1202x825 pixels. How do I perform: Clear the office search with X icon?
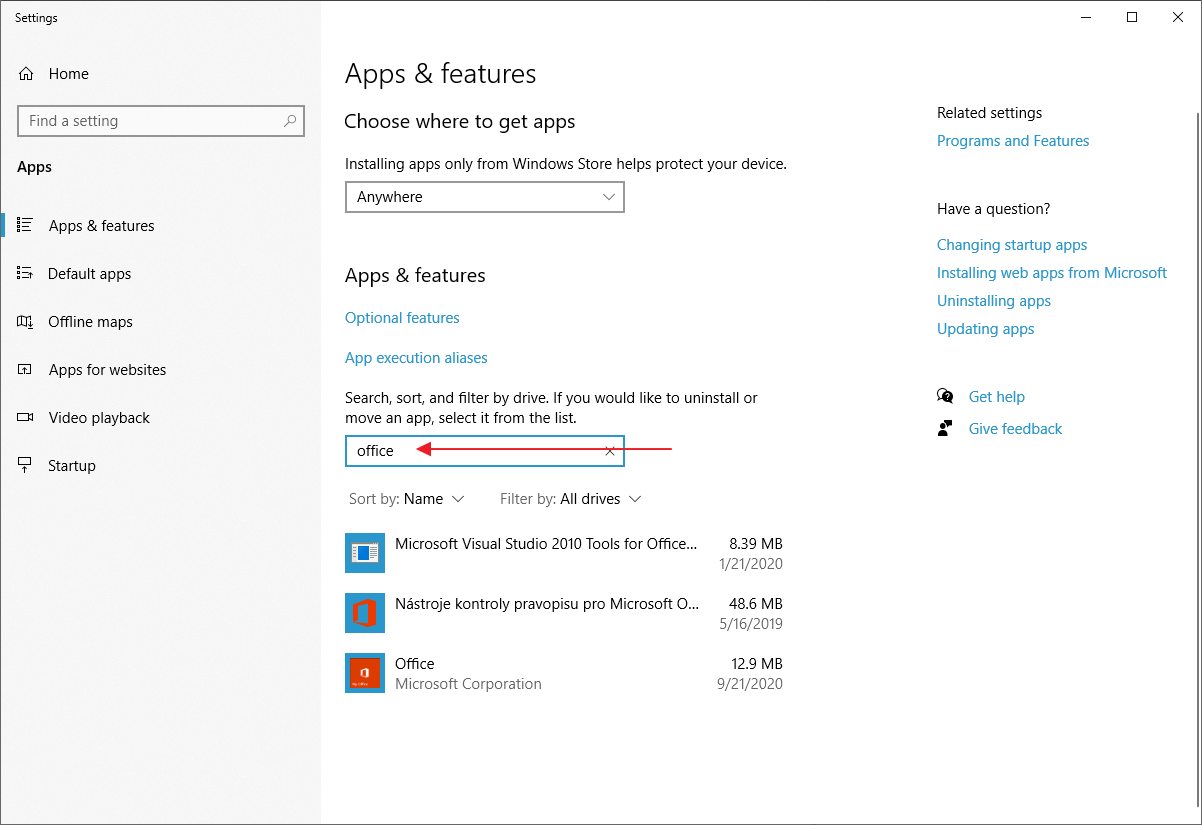pyautogui.click(x=610, y=451)
